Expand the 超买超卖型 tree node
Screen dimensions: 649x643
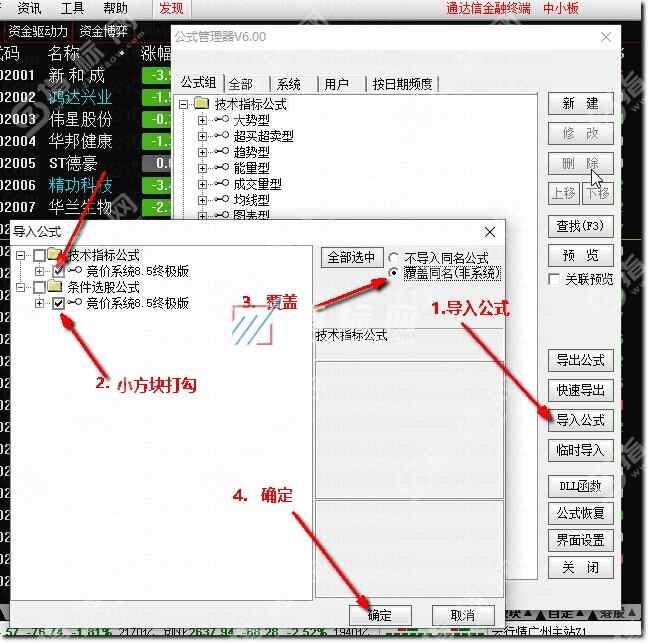point(202,136)
